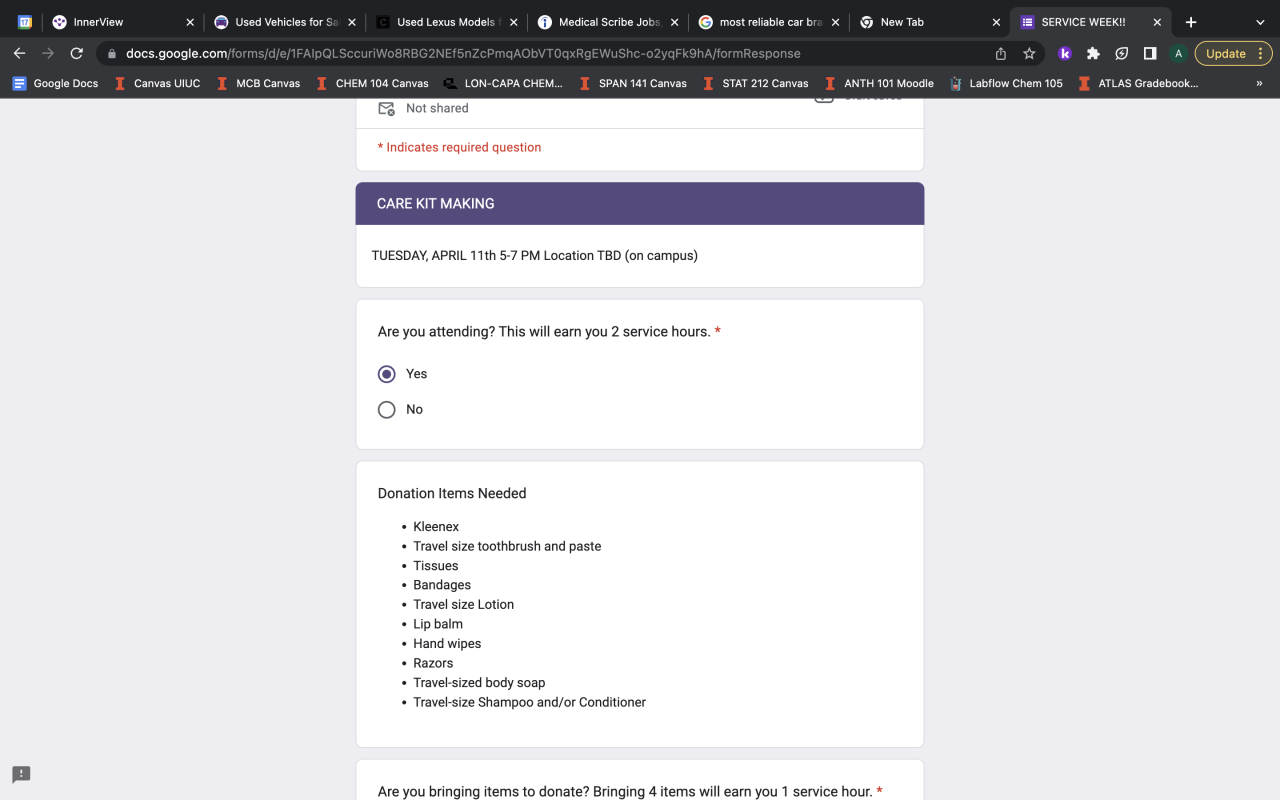Screen dimensions: 1280x800
Task: Select Yes for attending
Action: (x=387, y=374)
